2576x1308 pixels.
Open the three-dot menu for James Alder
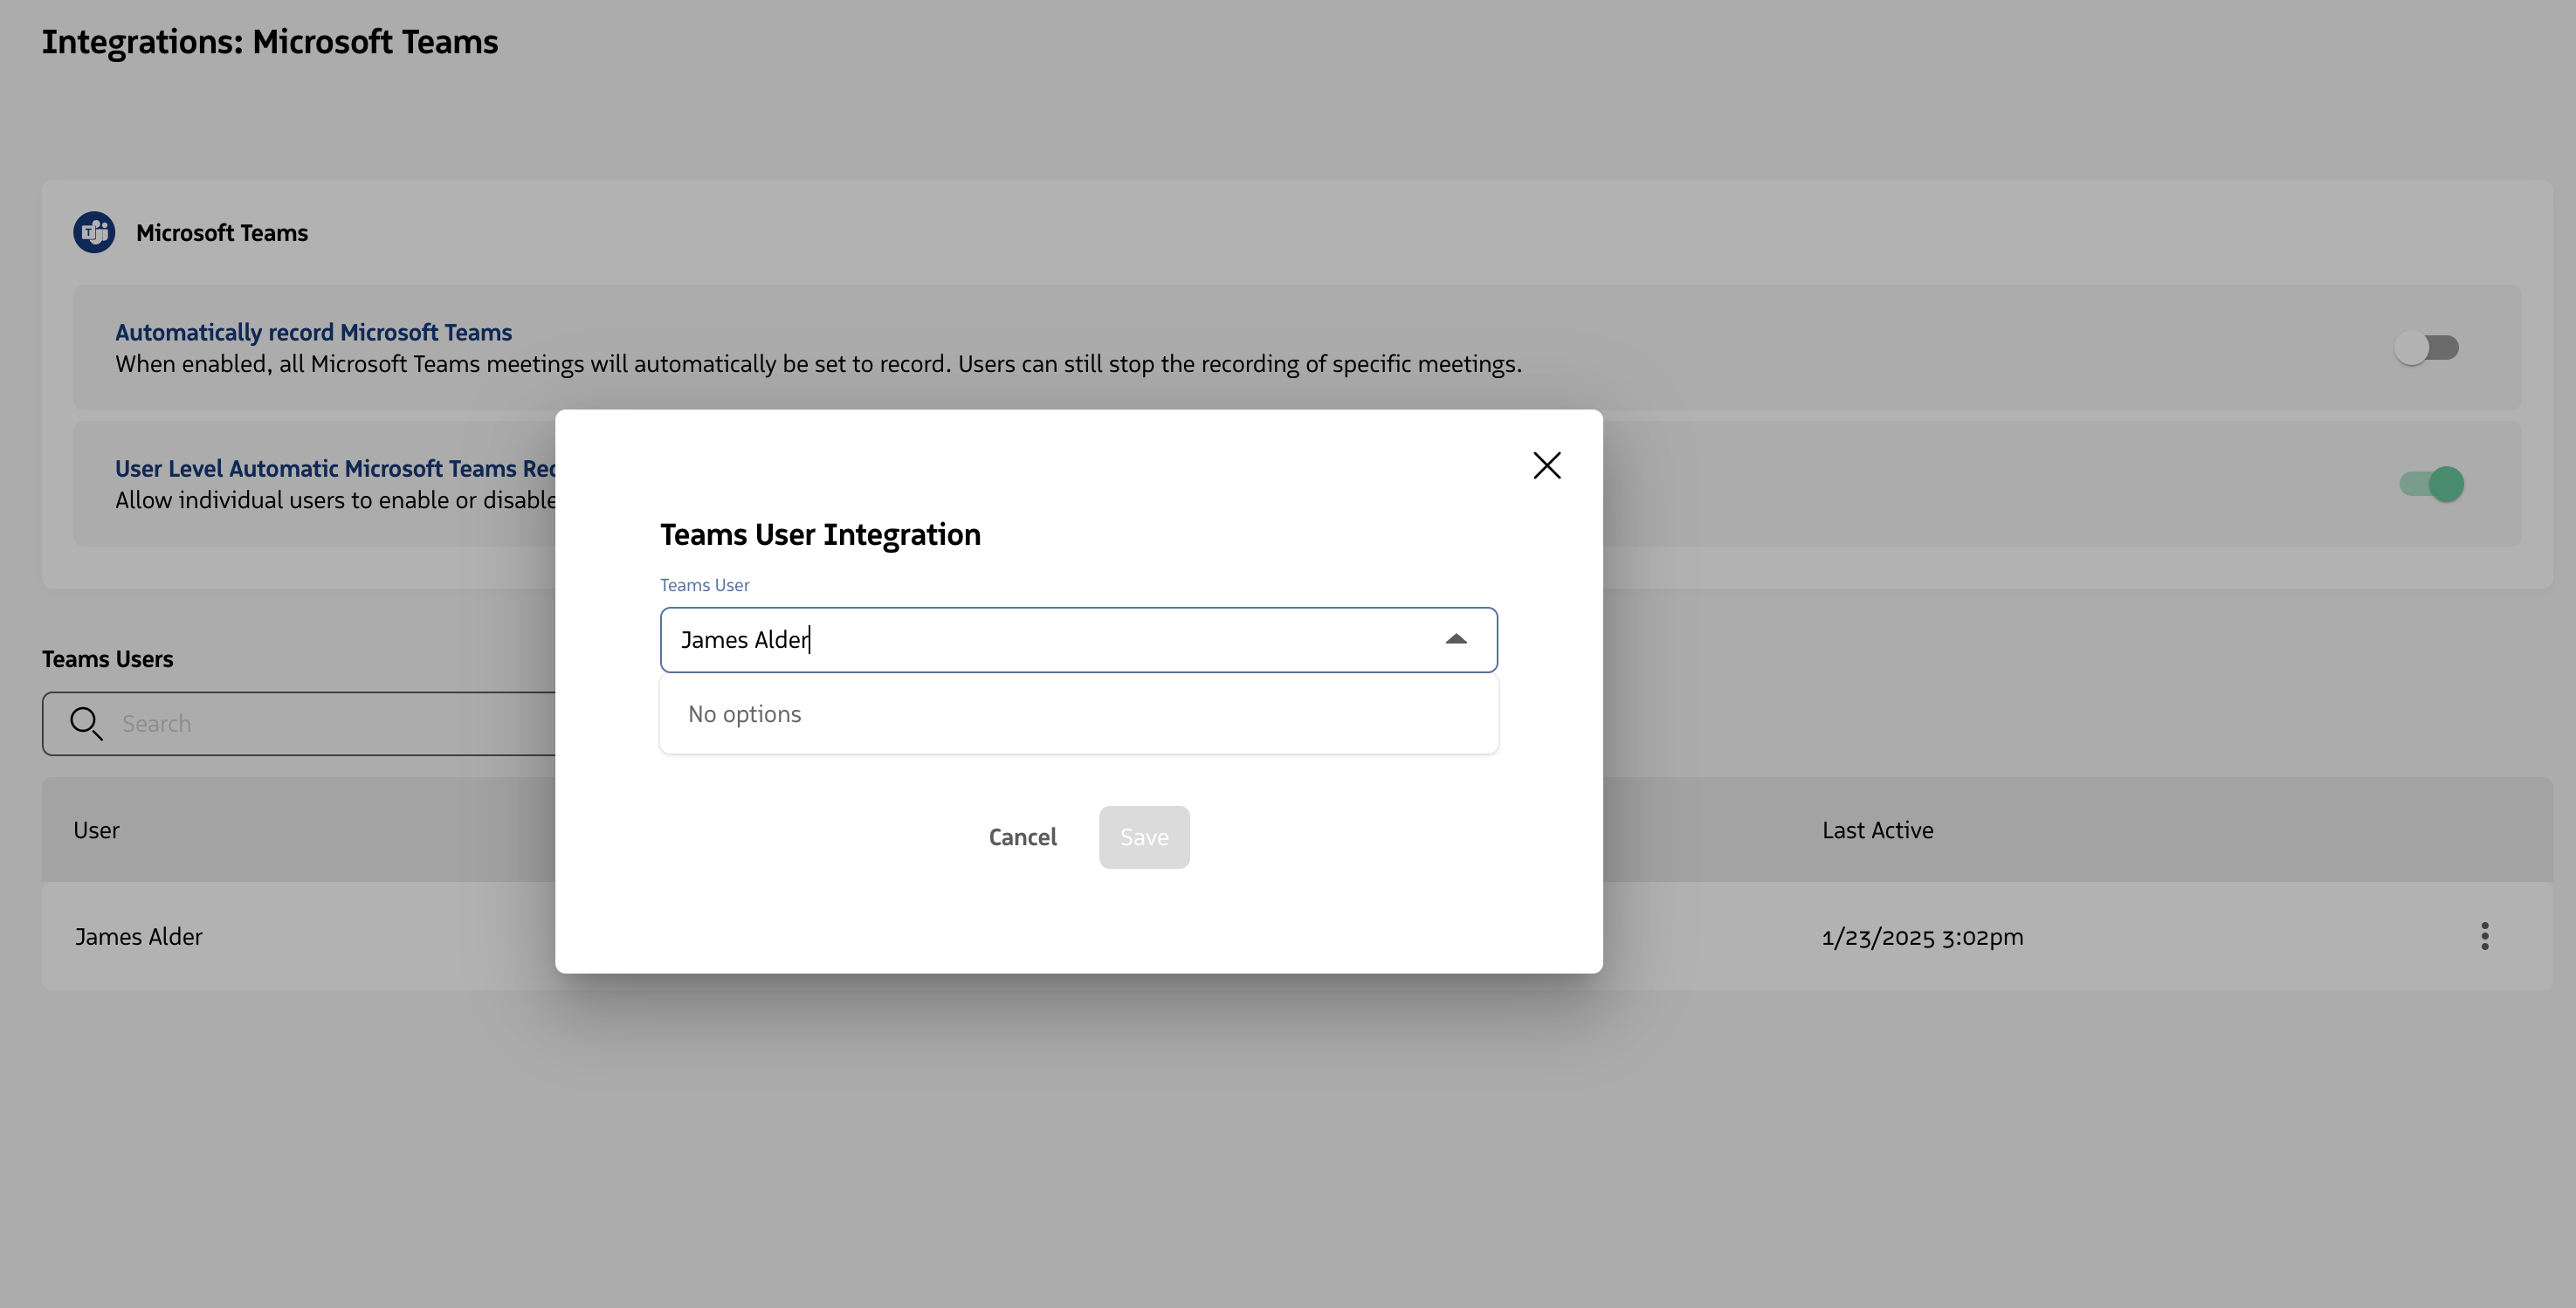point(2484,936)
